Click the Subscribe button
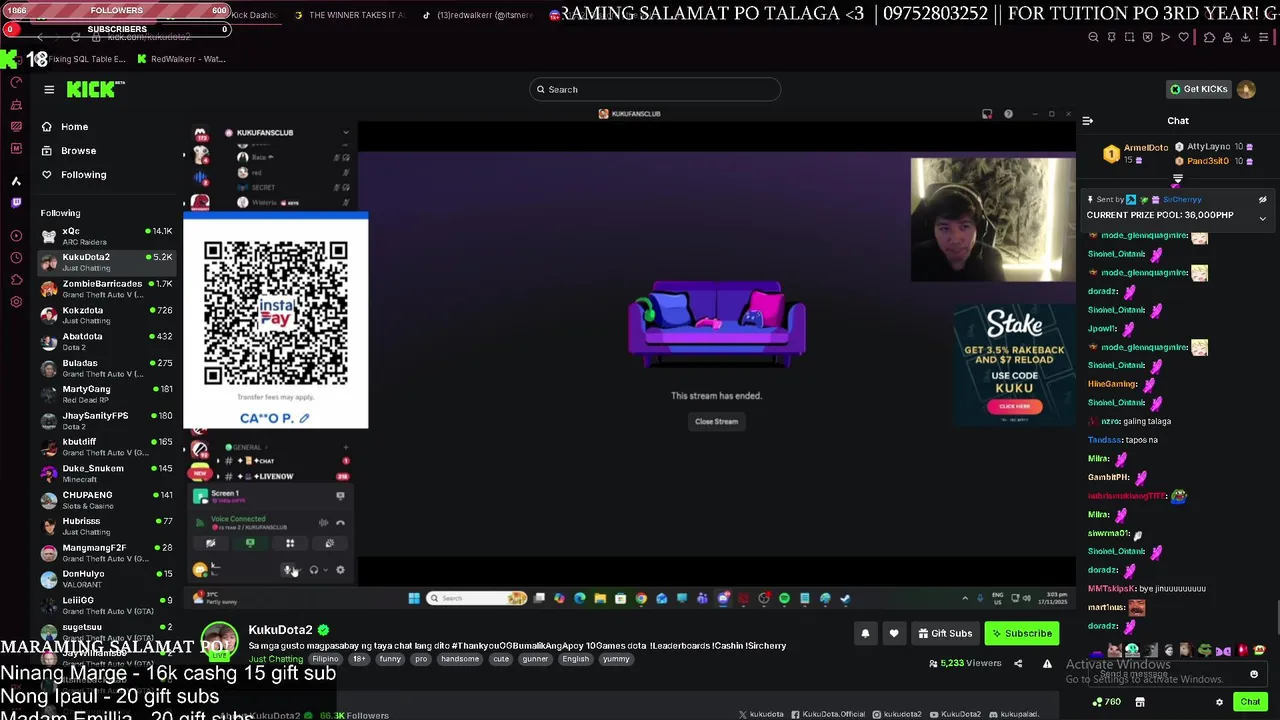Image resolution: width=1280 pixels, height=720 pixels. pyautogui.click(x=1021, y=633)
